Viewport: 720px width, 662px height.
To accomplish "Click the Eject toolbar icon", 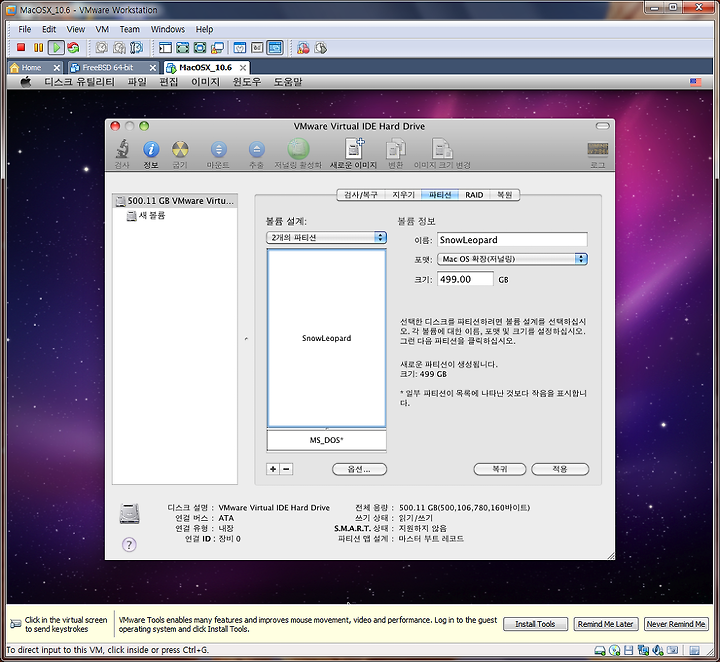I will (x=257, y=149).
